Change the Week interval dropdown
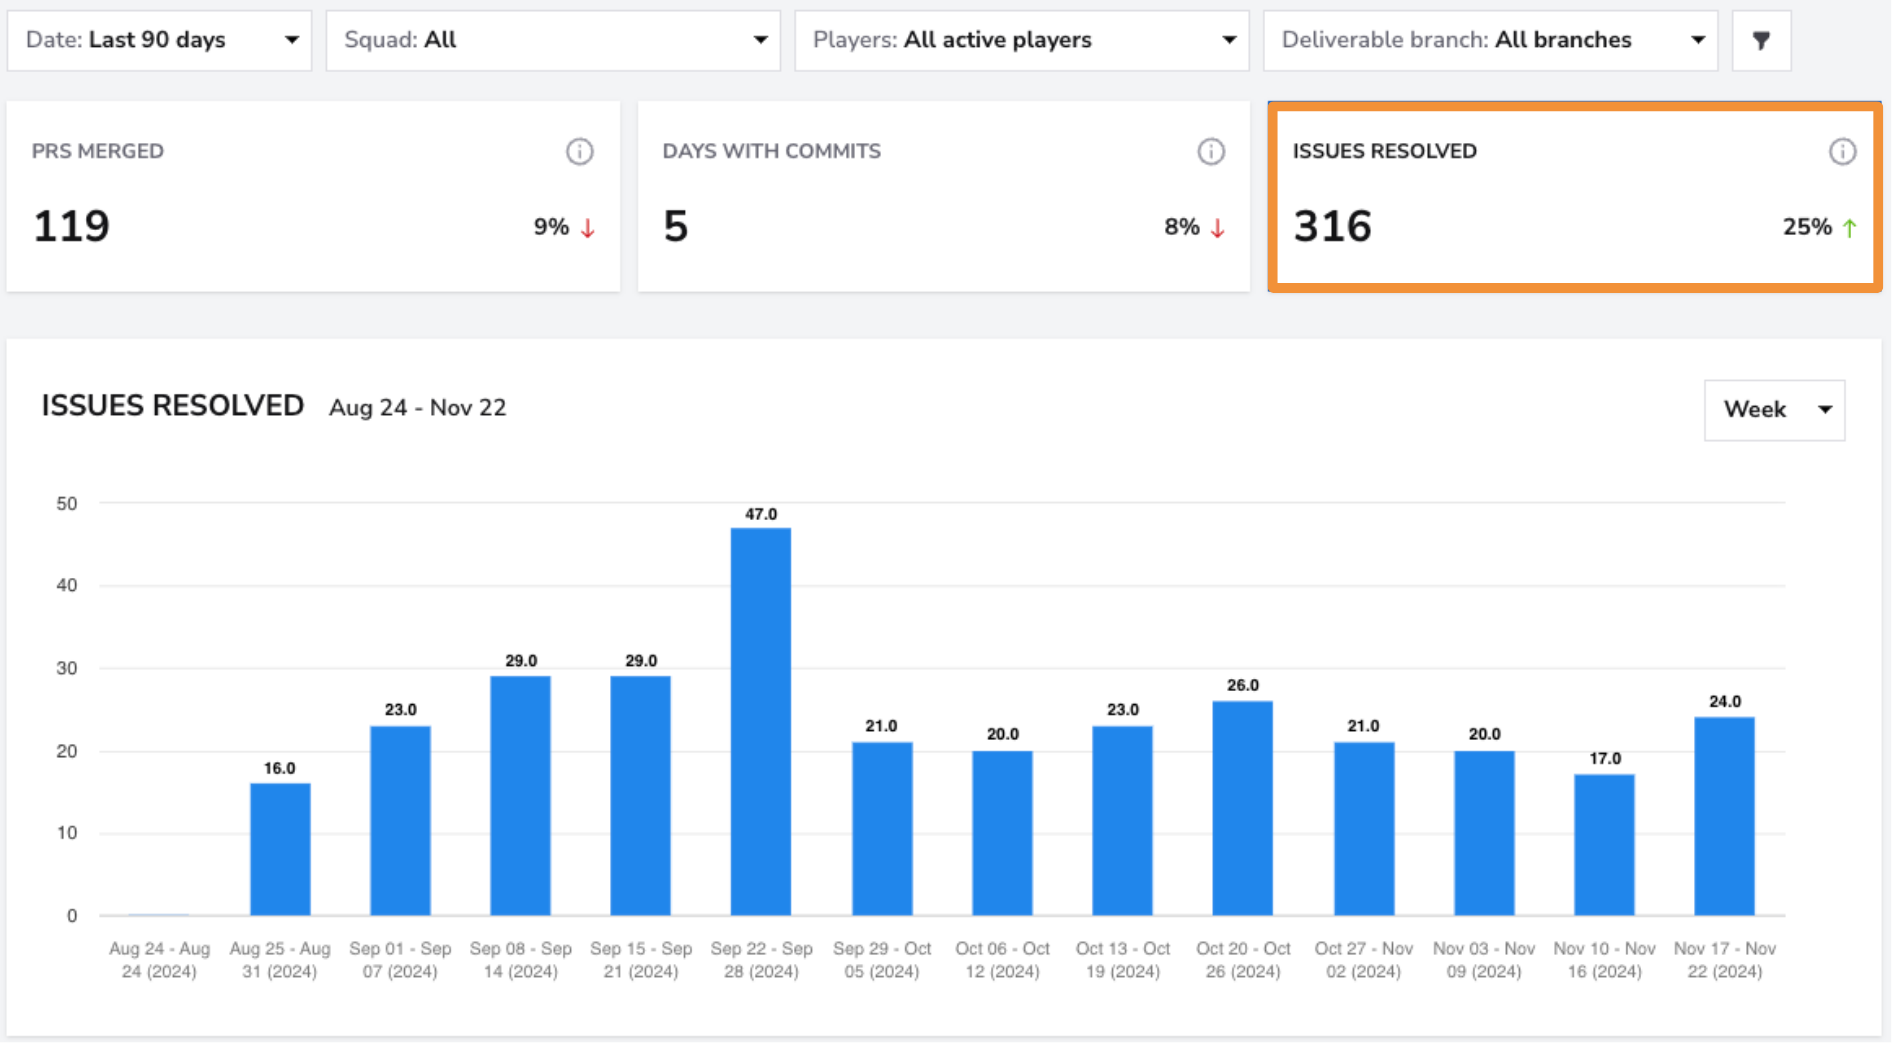 coord(1775,410)
